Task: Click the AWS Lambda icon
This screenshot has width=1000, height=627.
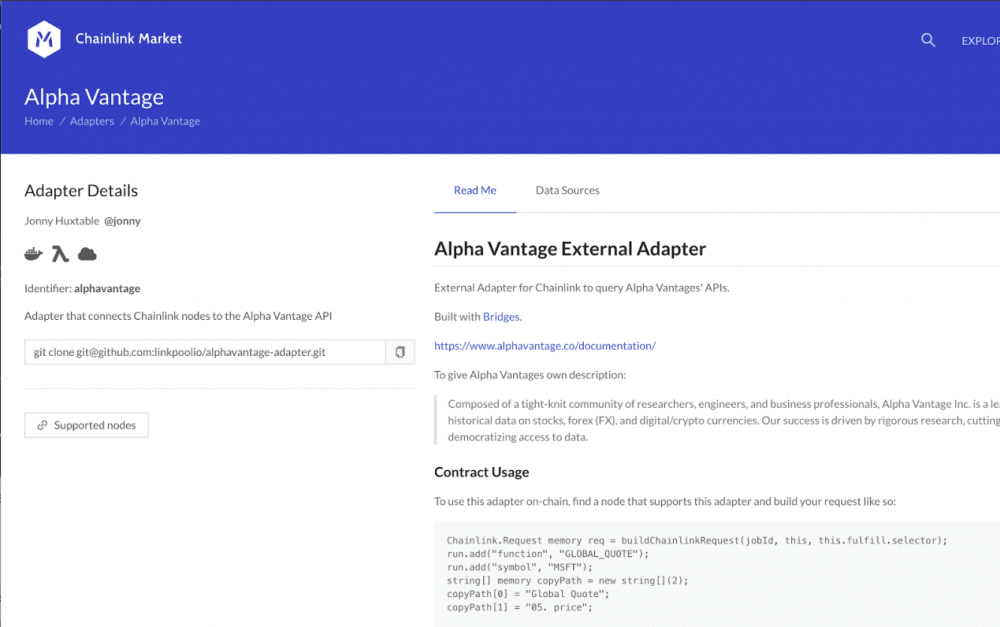Action: (x=60, y=254)
